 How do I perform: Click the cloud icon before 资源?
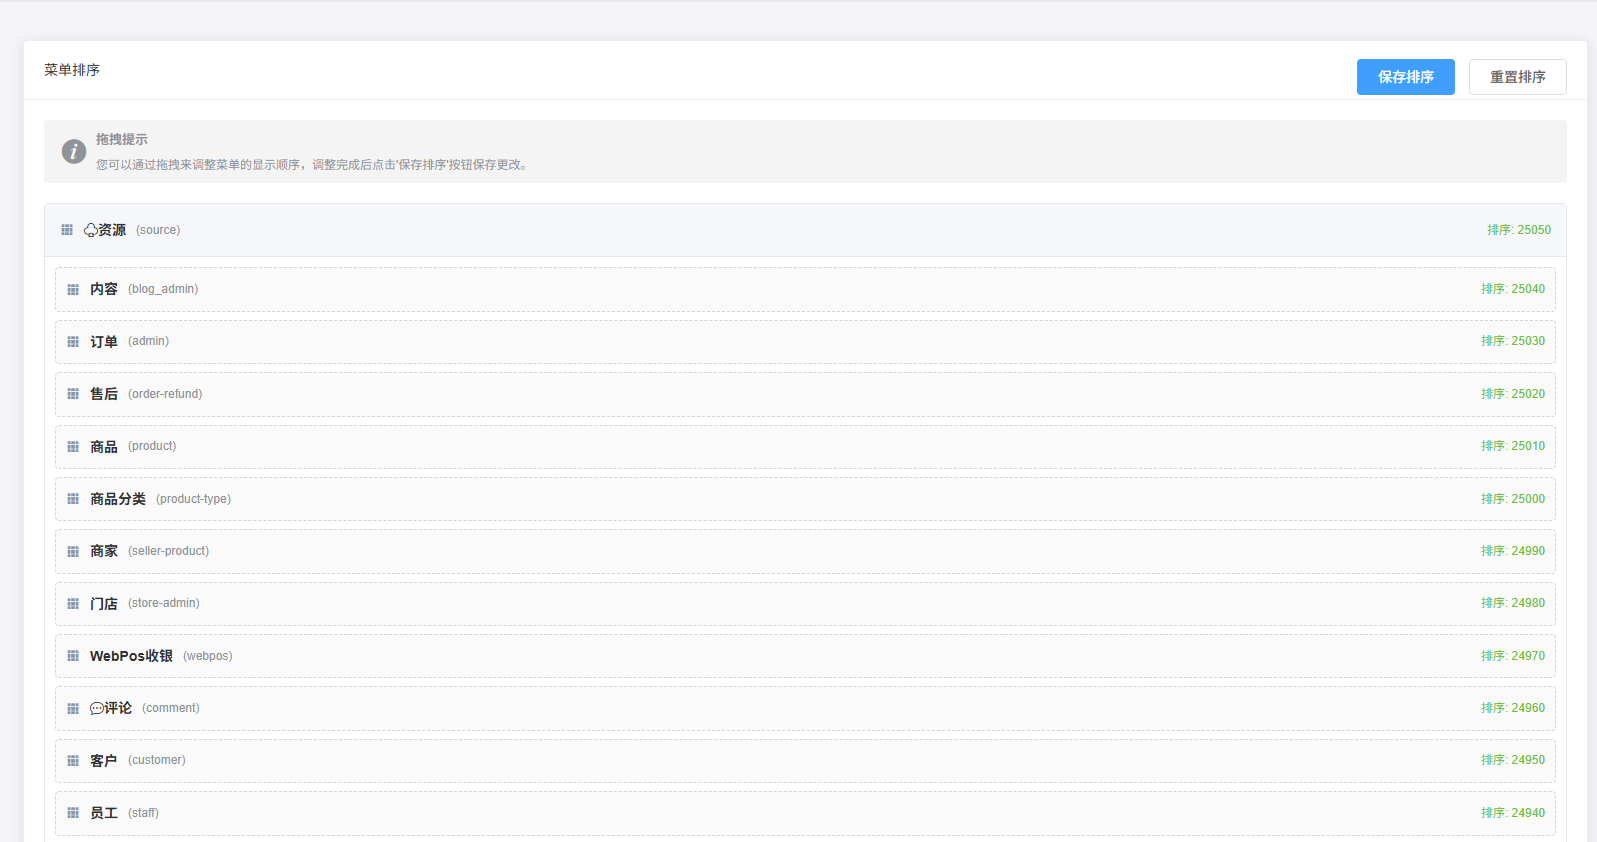90,230
